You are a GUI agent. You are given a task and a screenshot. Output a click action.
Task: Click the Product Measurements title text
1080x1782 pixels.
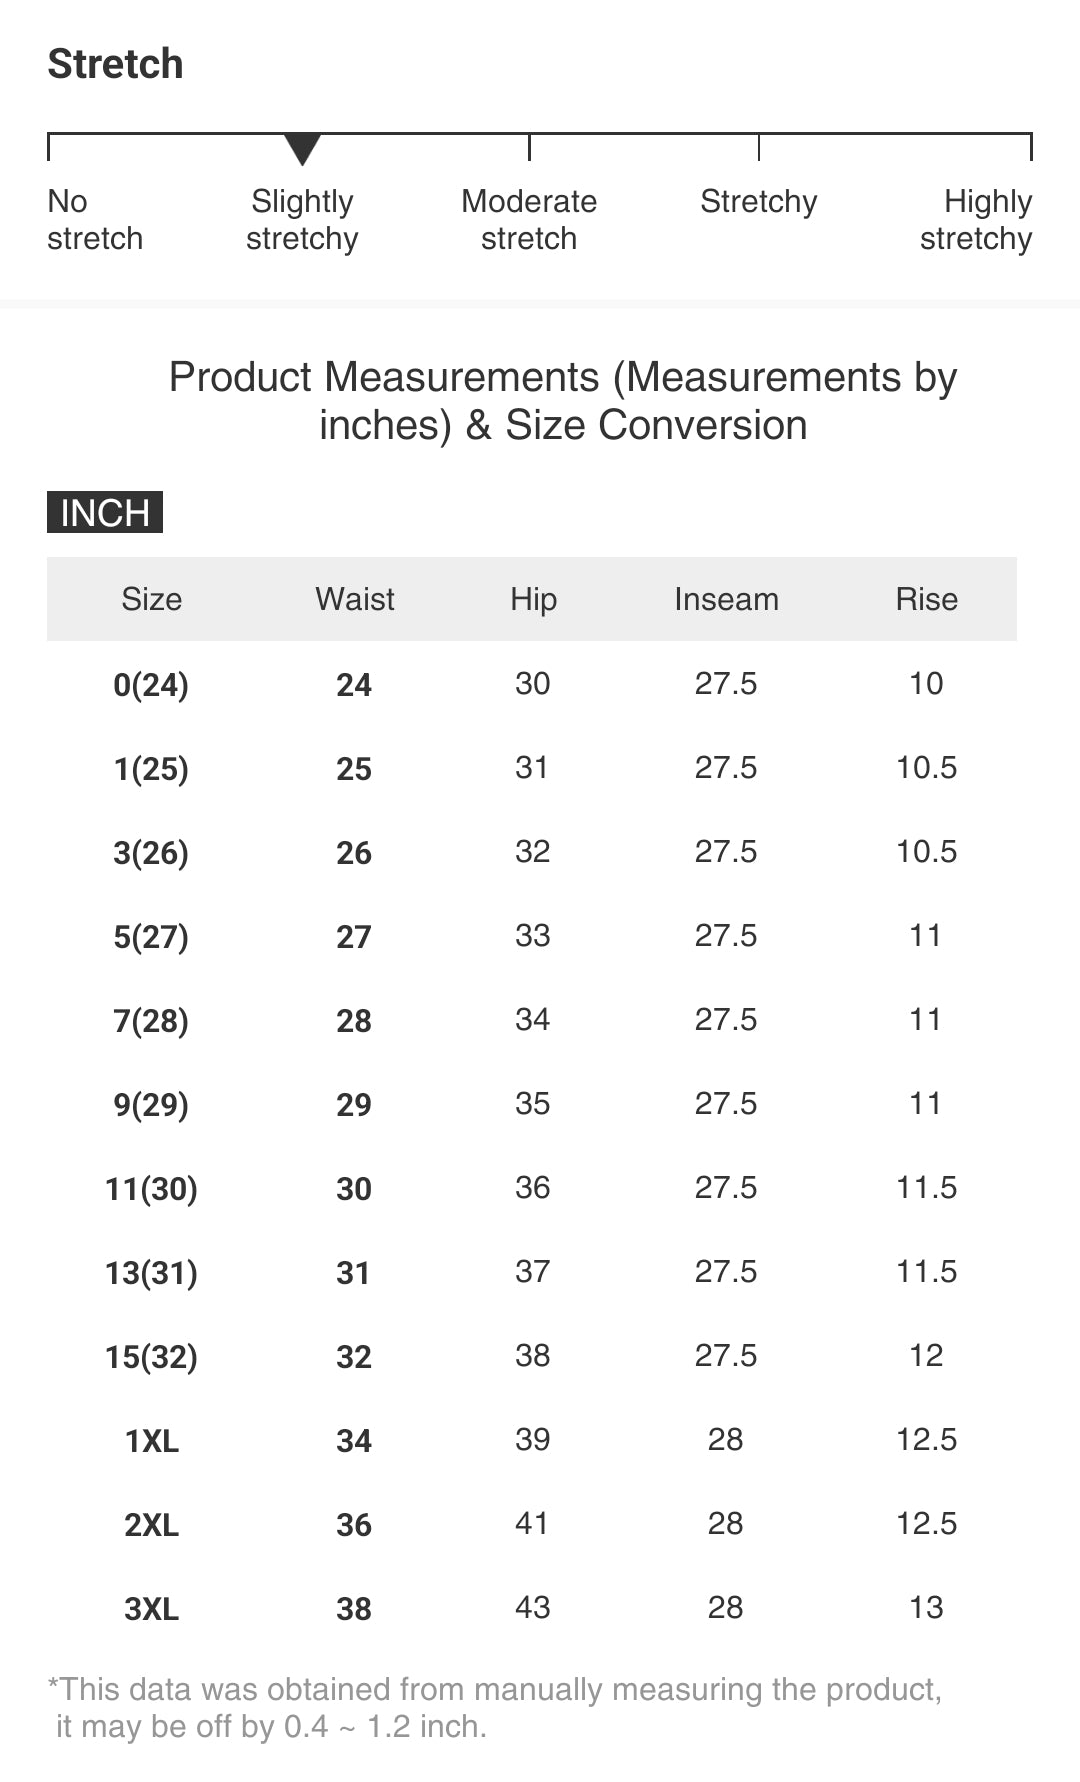(563, 401)
